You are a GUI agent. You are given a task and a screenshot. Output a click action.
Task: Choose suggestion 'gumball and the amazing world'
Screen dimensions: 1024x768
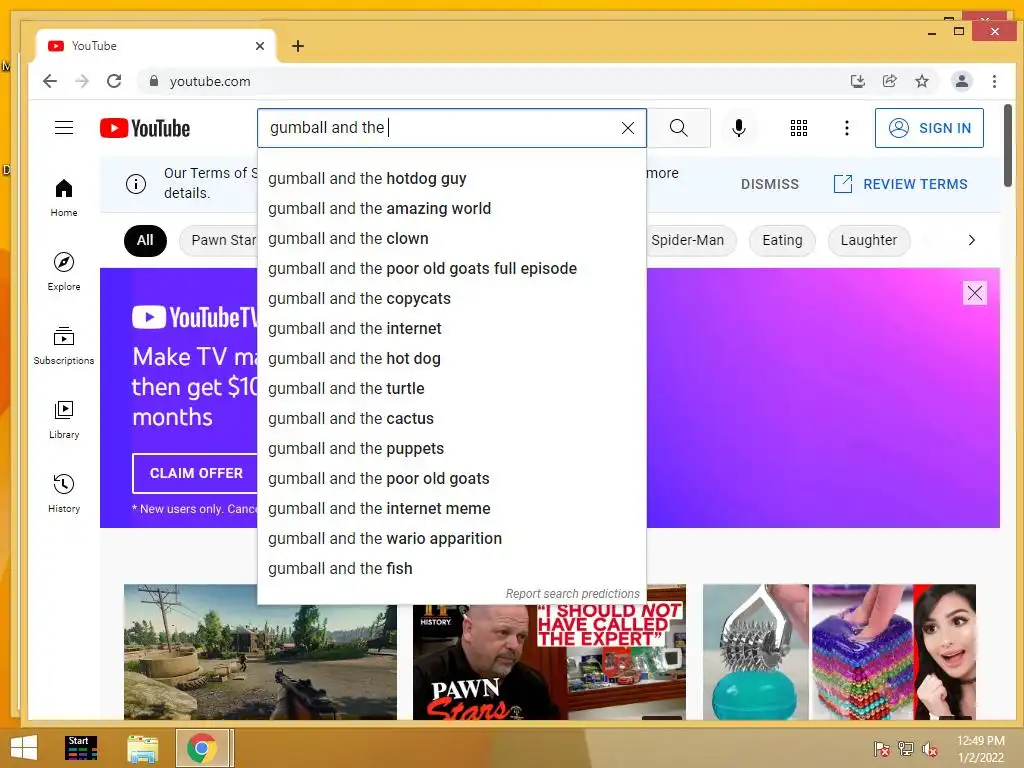click(x=452, y=209)
